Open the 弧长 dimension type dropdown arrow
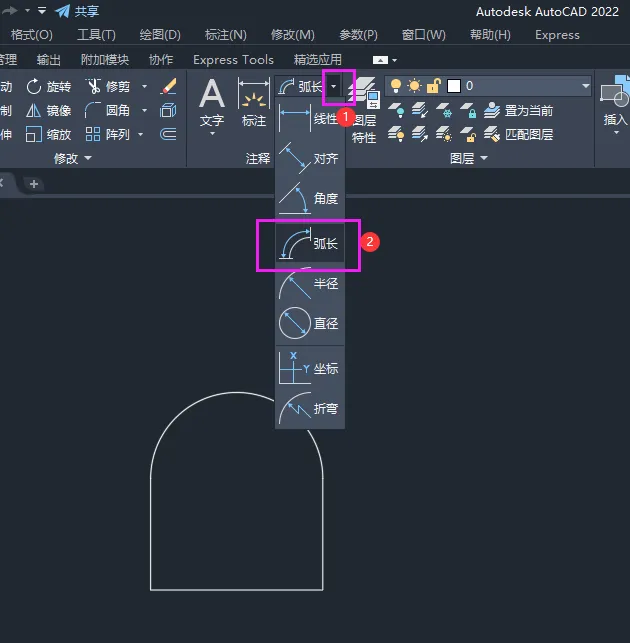 click(333, 87)
